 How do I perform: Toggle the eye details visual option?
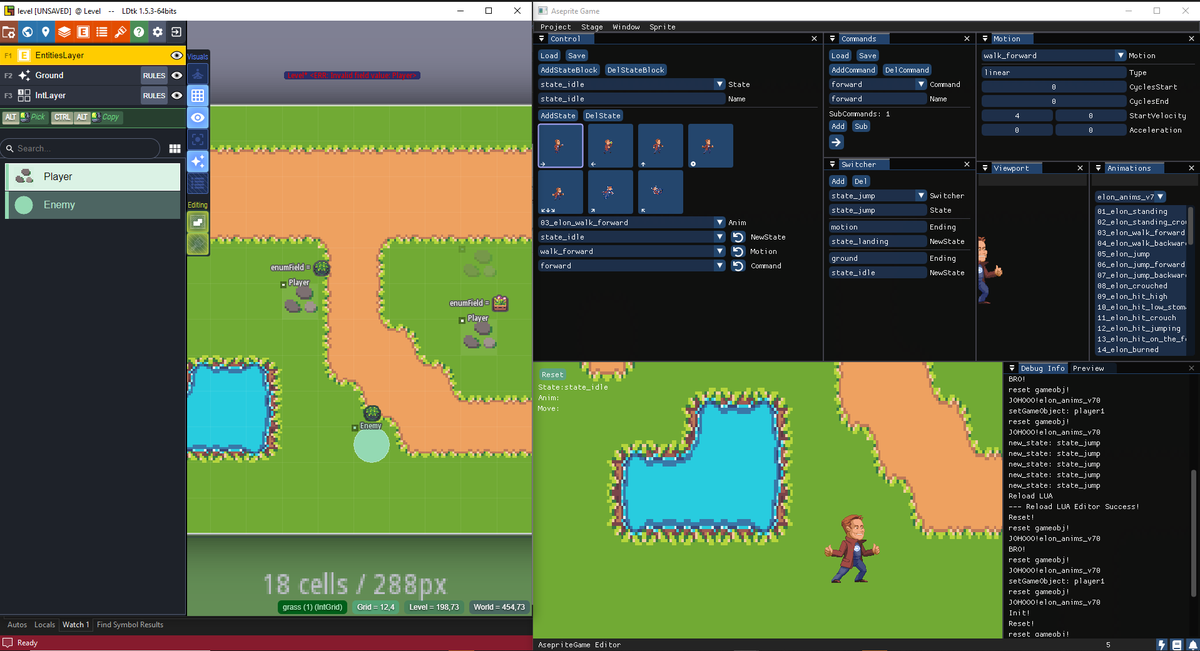[198, 118]
